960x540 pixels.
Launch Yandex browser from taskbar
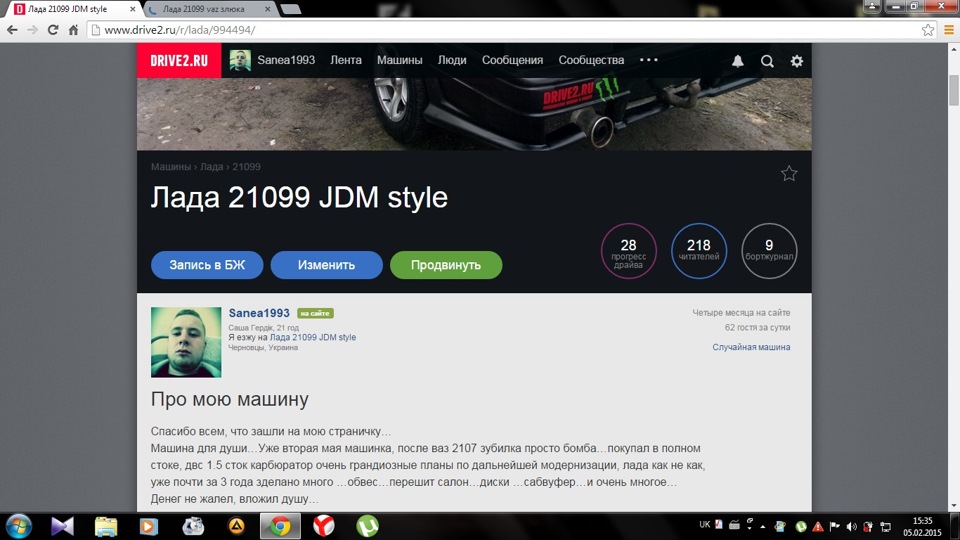[x=324, y=526]
